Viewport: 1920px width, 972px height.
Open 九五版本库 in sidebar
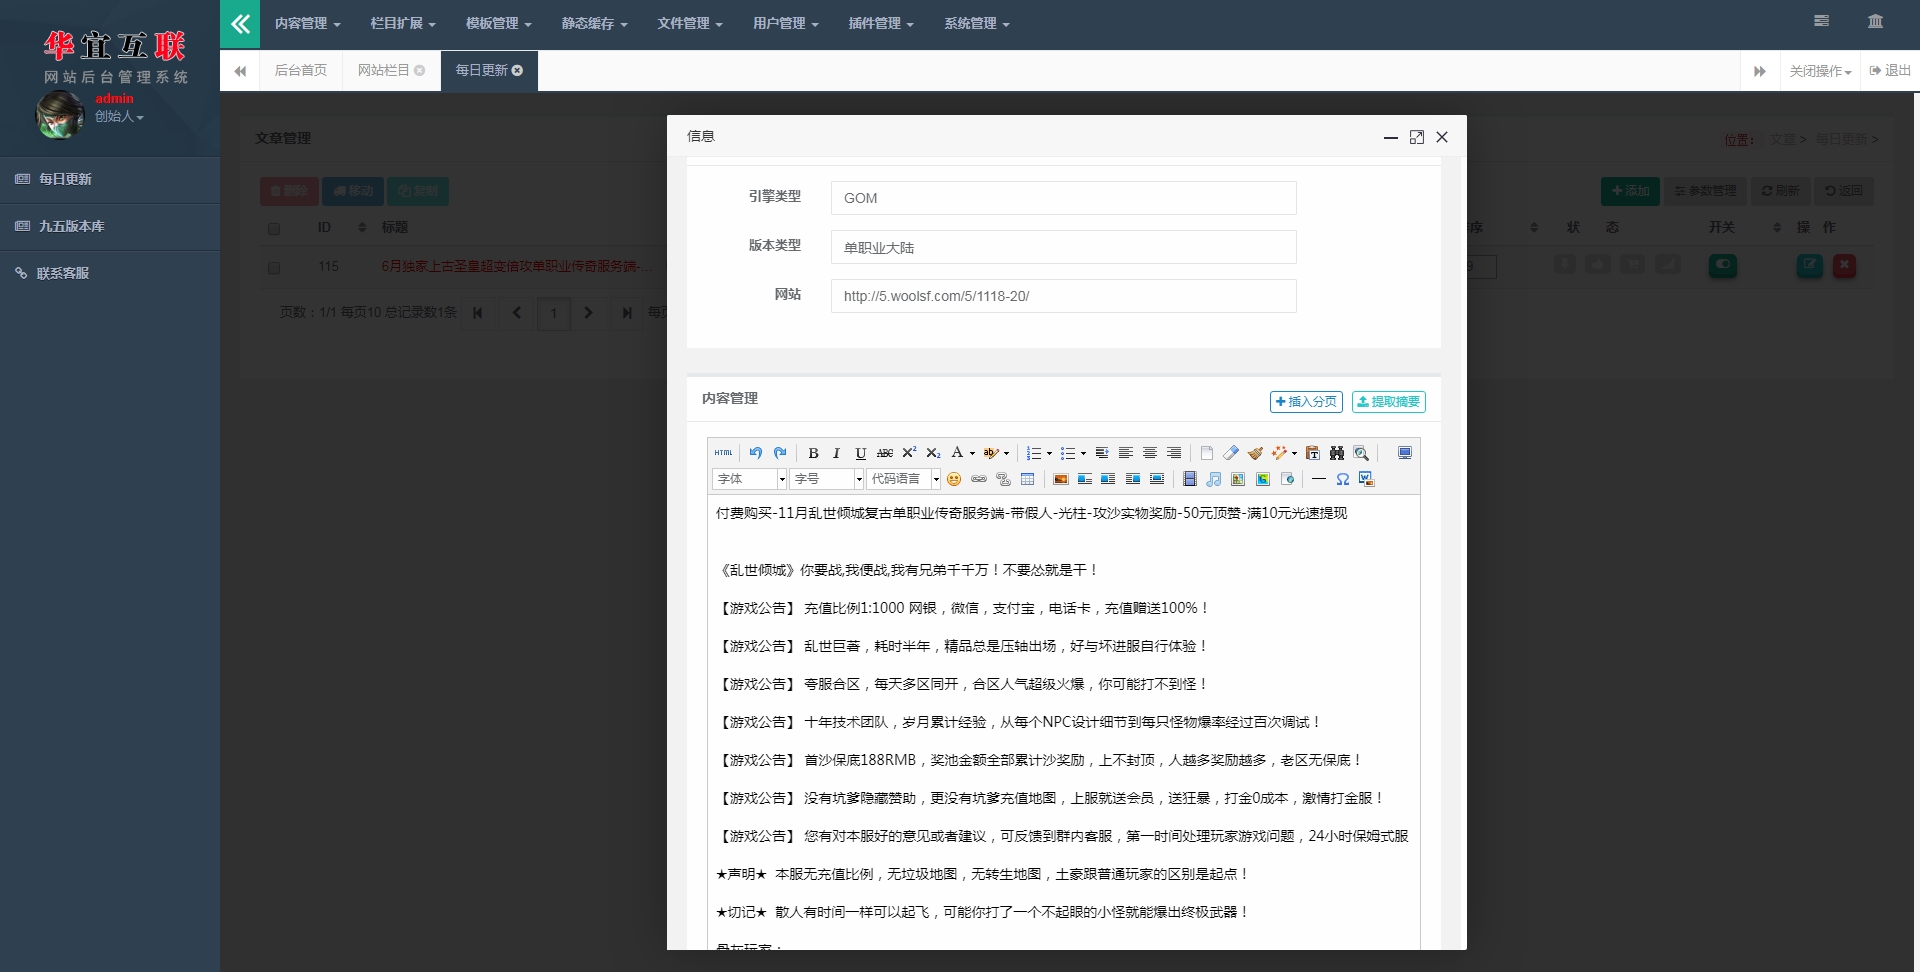tap(110, 226)
